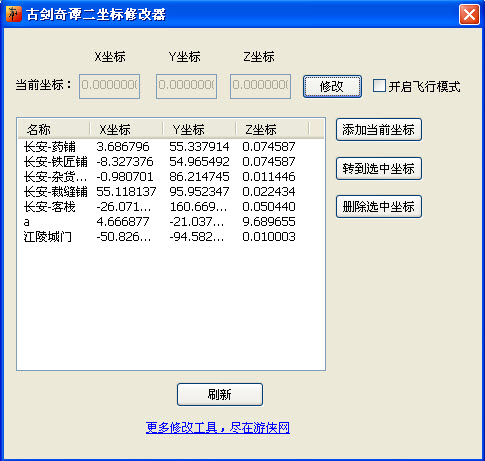Click X value -26.071…

pyautogui.click(x=123, y=207)
